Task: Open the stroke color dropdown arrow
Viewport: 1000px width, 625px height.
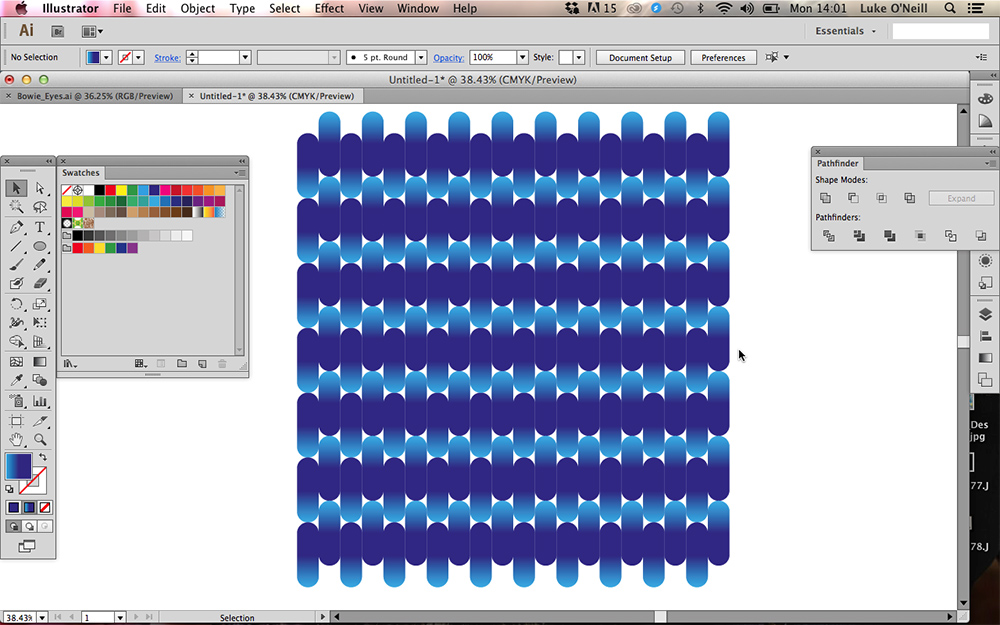Action: (138, 57)
